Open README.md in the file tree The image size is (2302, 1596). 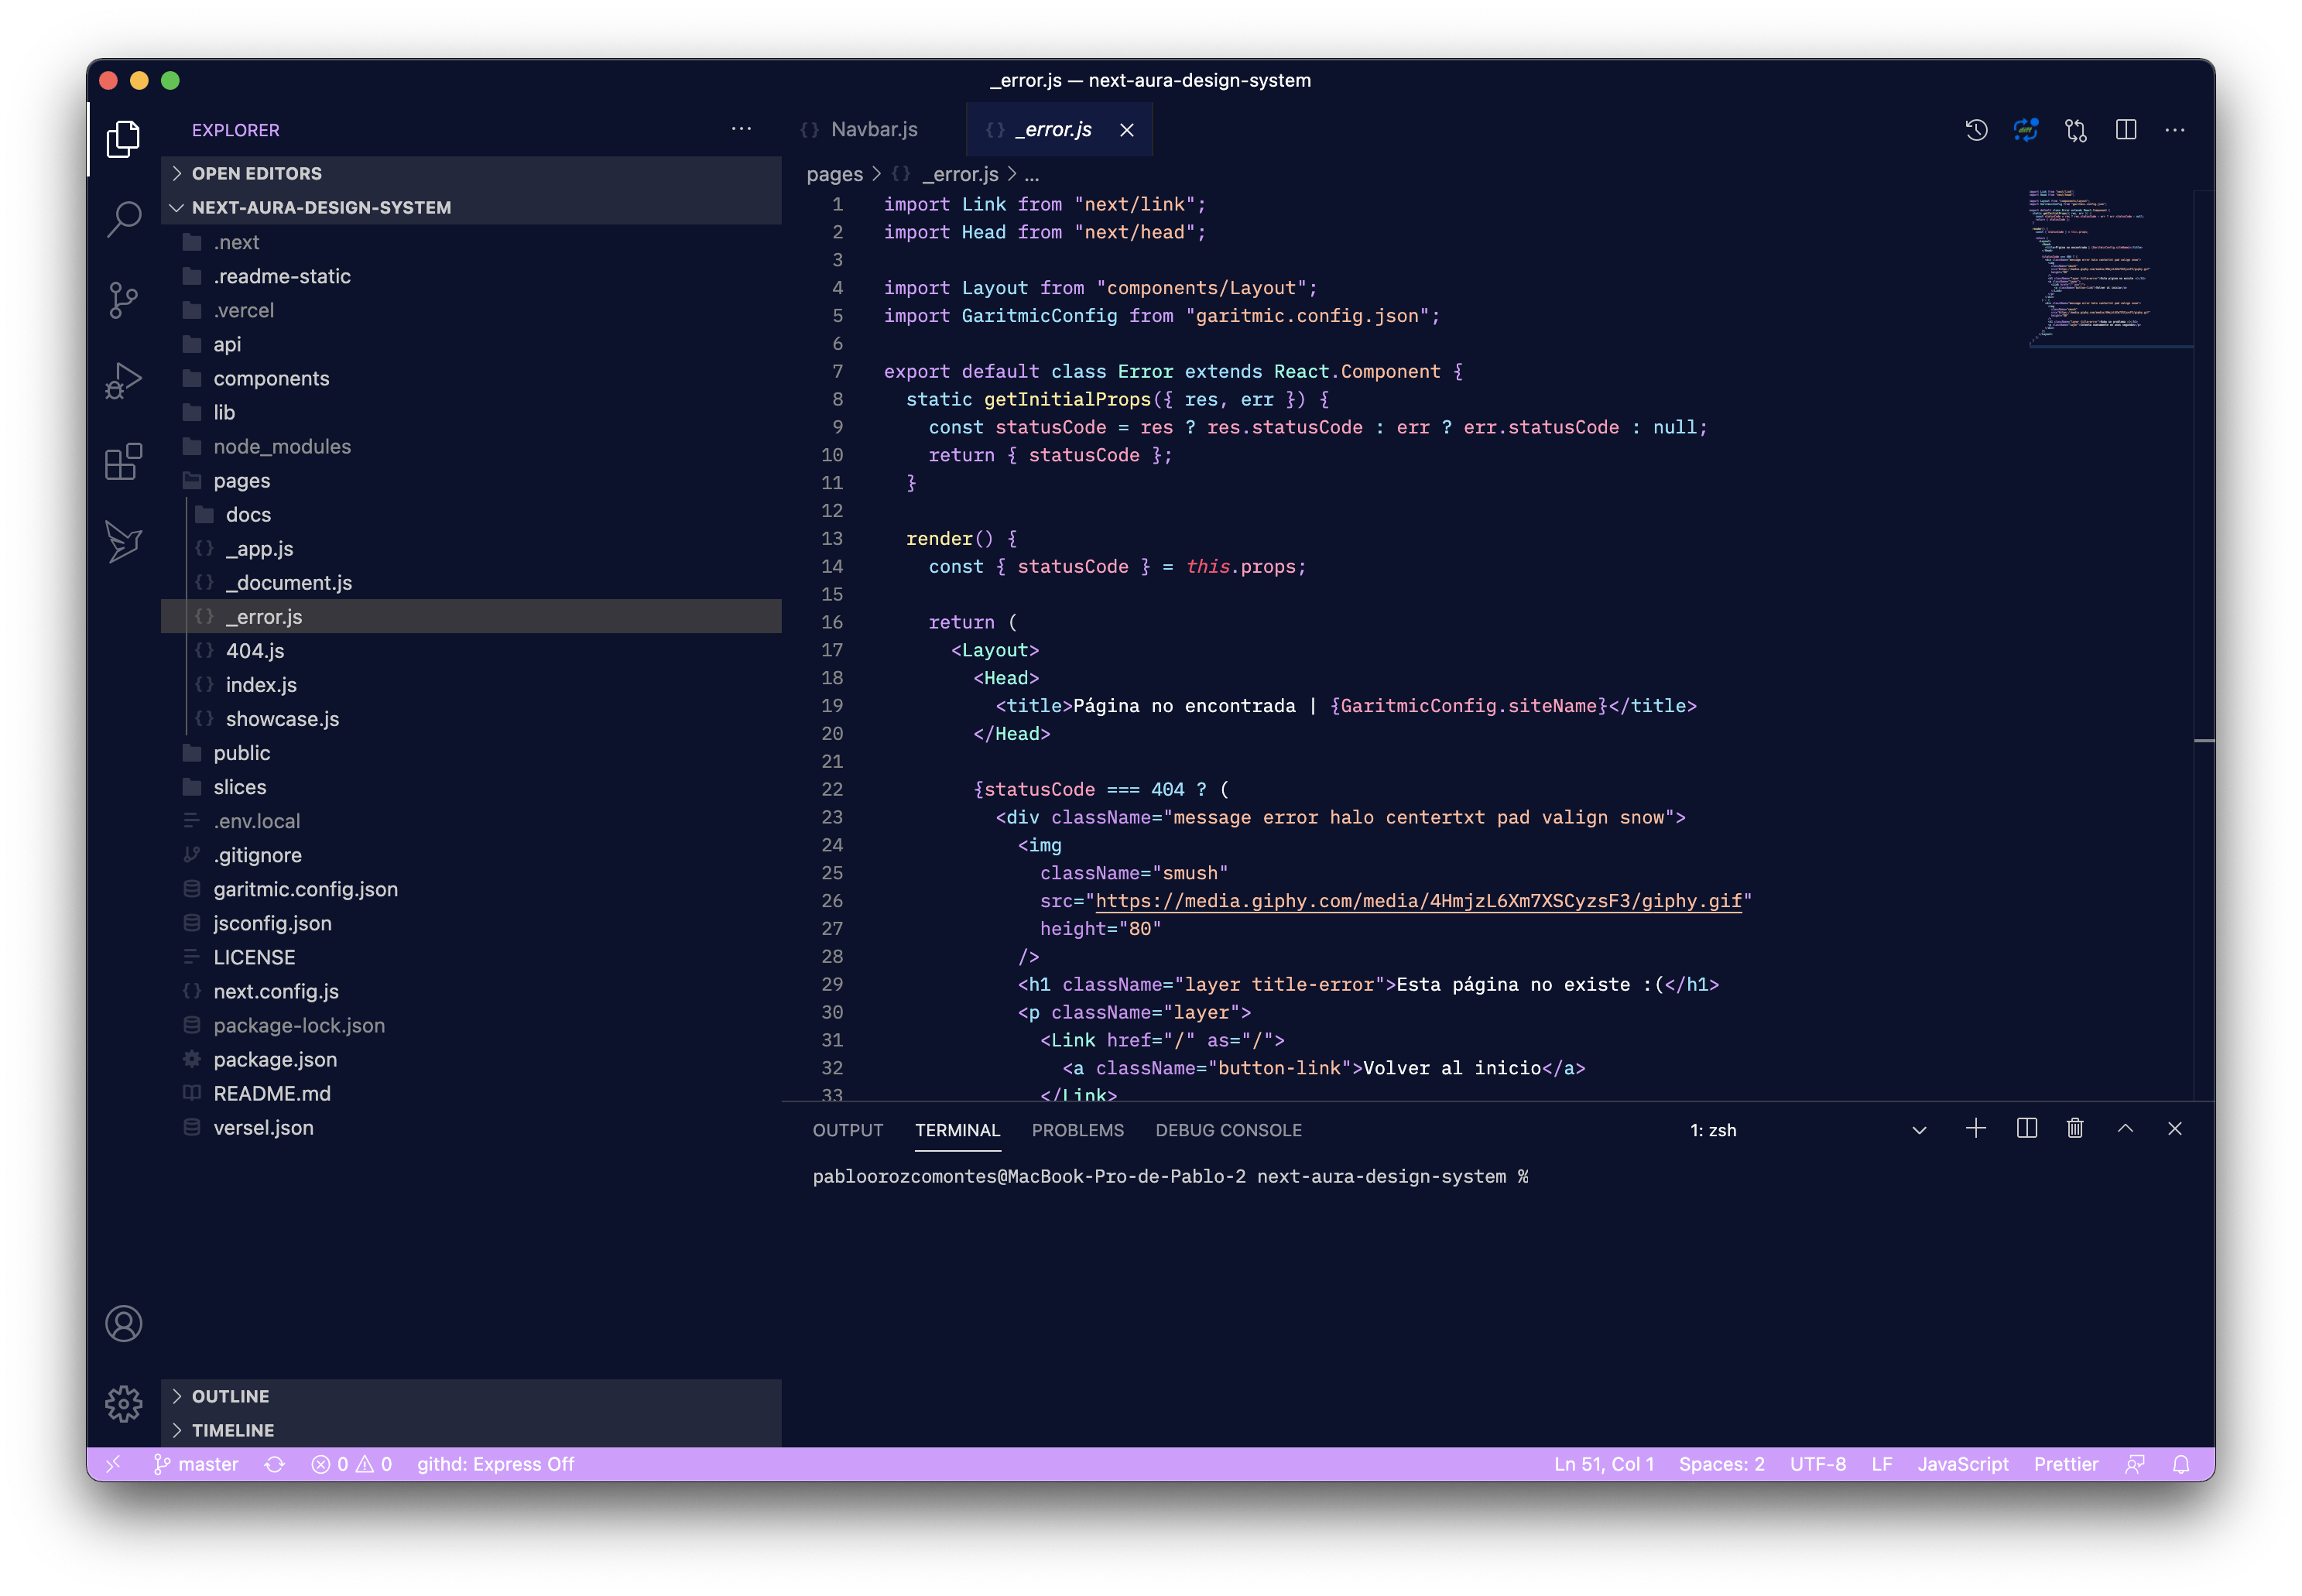(x=471, y=1093)
